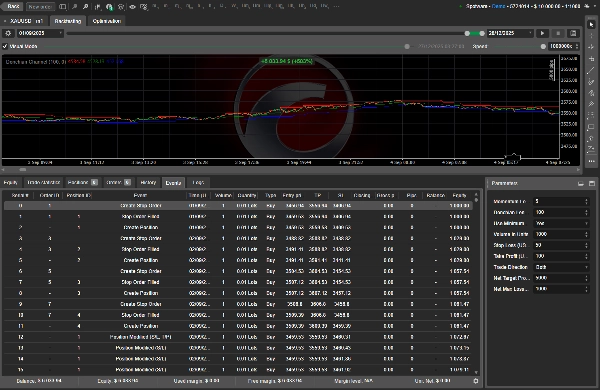Open the Trade Direction dropdown

point(561,267)
